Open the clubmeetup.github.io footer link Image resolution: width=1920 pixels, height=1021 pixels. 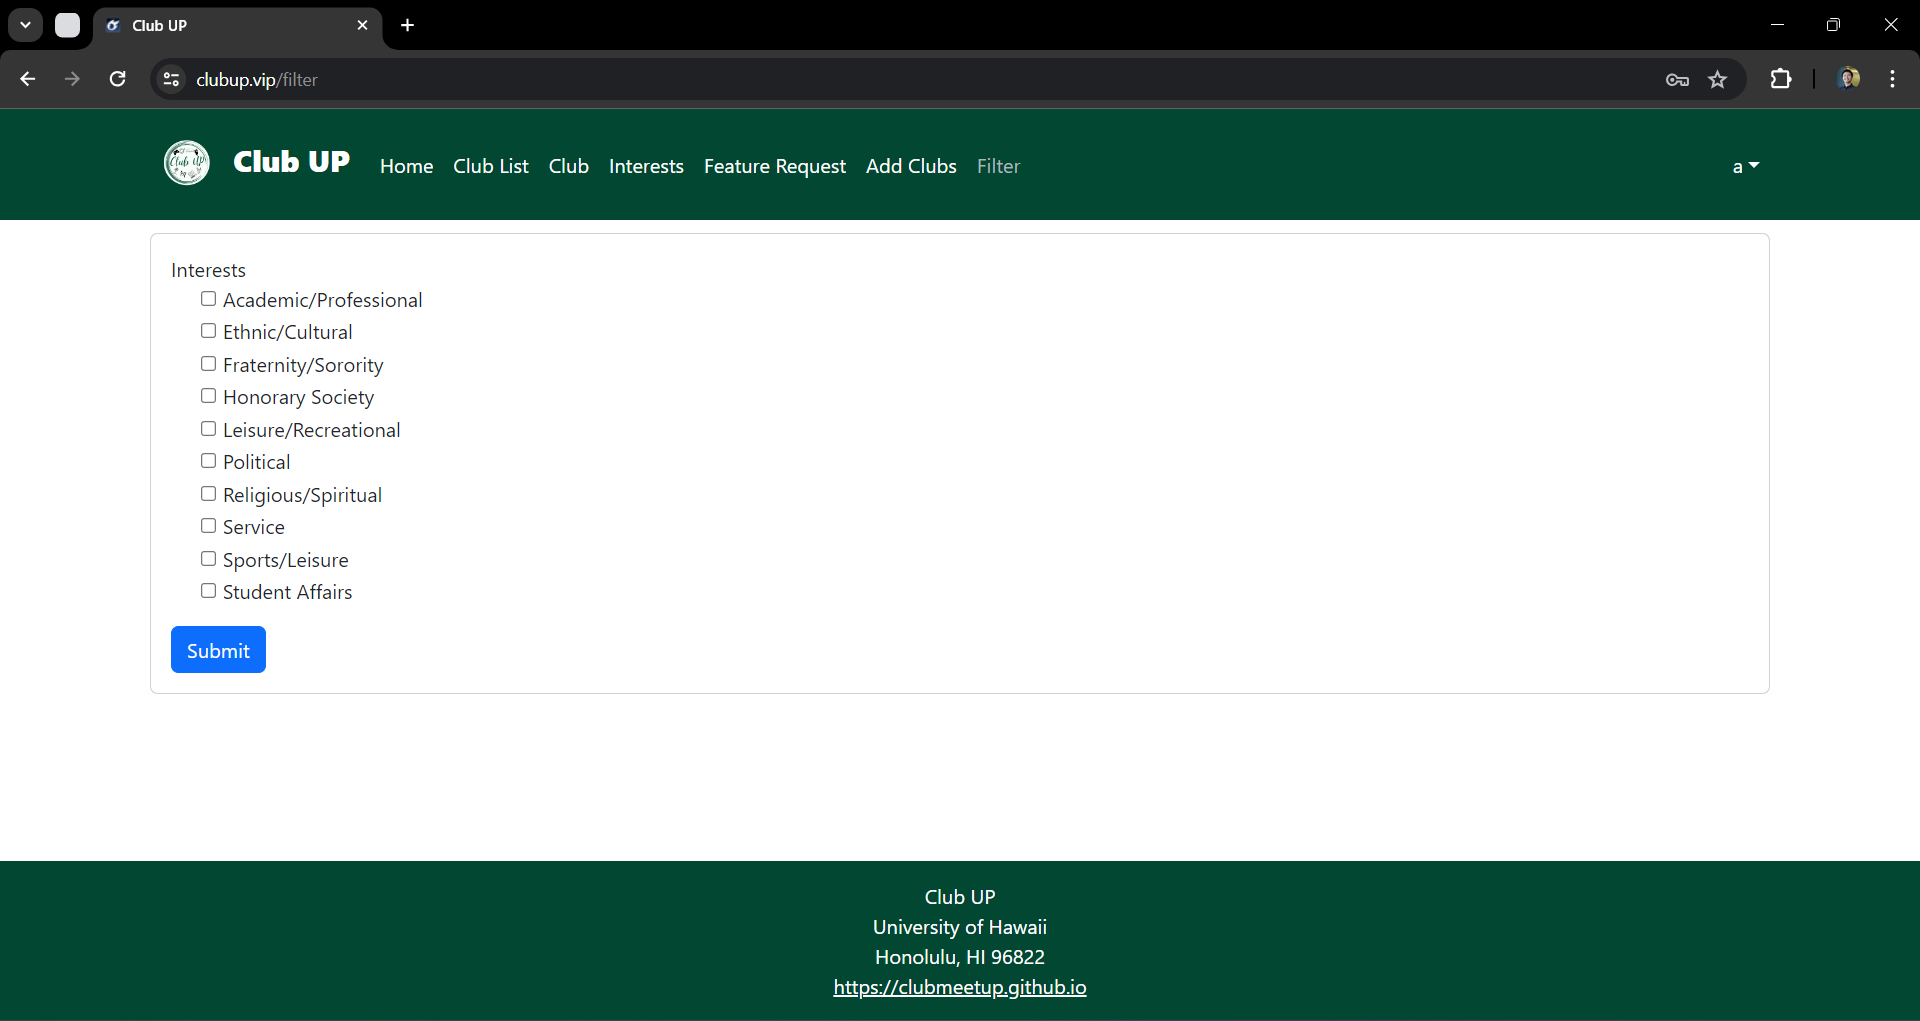[959, 987]
